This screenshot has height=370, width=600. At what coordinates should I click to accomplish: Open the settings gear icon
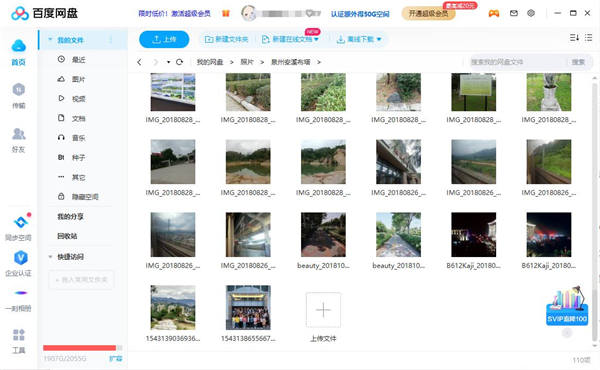pyautogui.click(x=531, y=13)
